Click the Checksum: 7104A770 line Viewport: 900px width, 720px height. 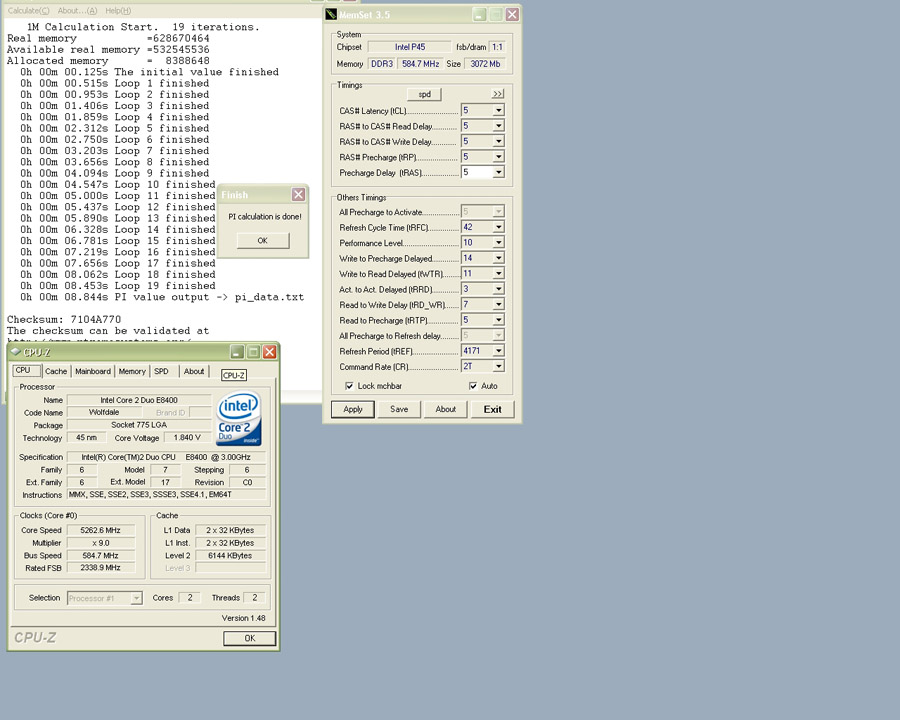click(64, 319)
